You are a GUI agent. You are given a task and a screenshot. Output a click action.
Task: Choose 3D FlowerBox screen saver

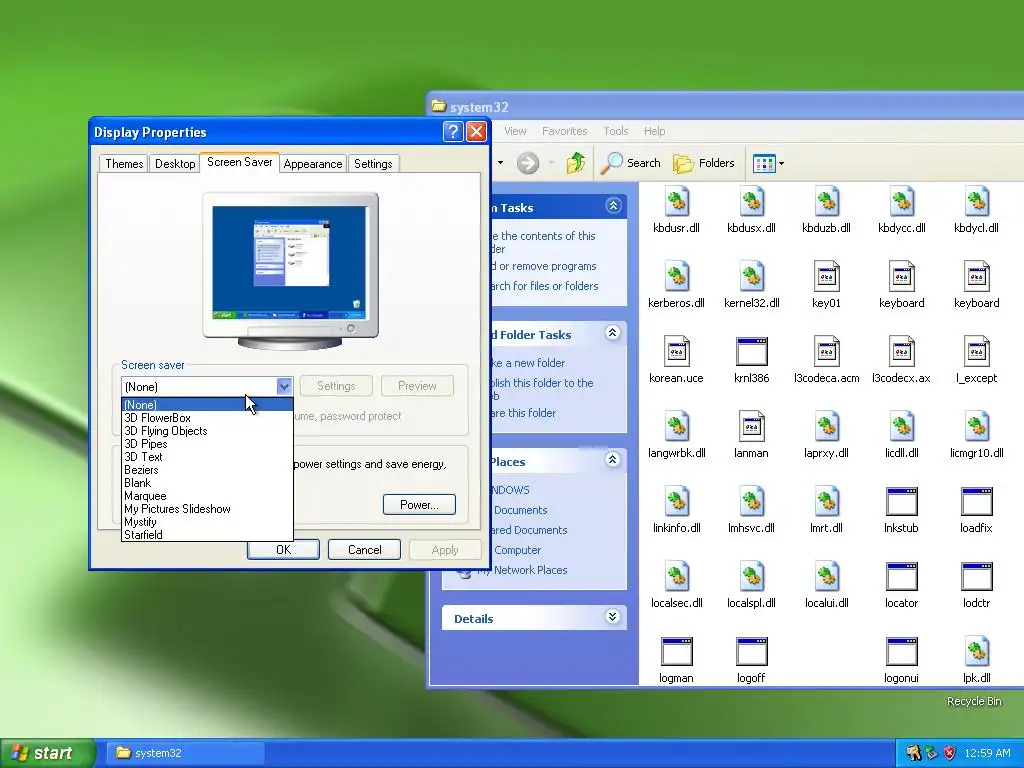point(207,418)
